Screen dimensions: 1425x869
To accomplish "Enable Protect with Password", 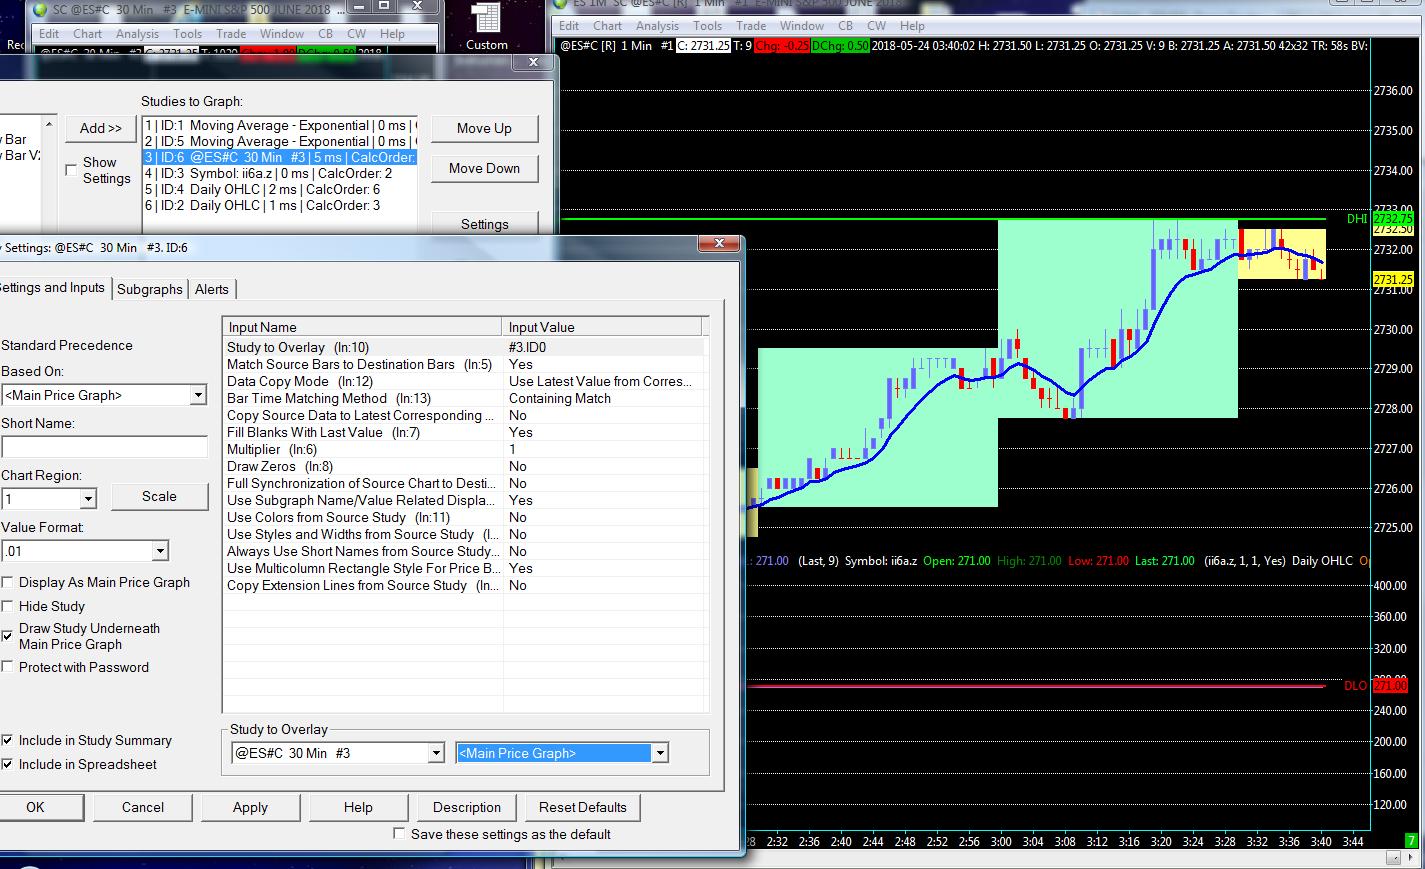I will (x=8, y=667).
